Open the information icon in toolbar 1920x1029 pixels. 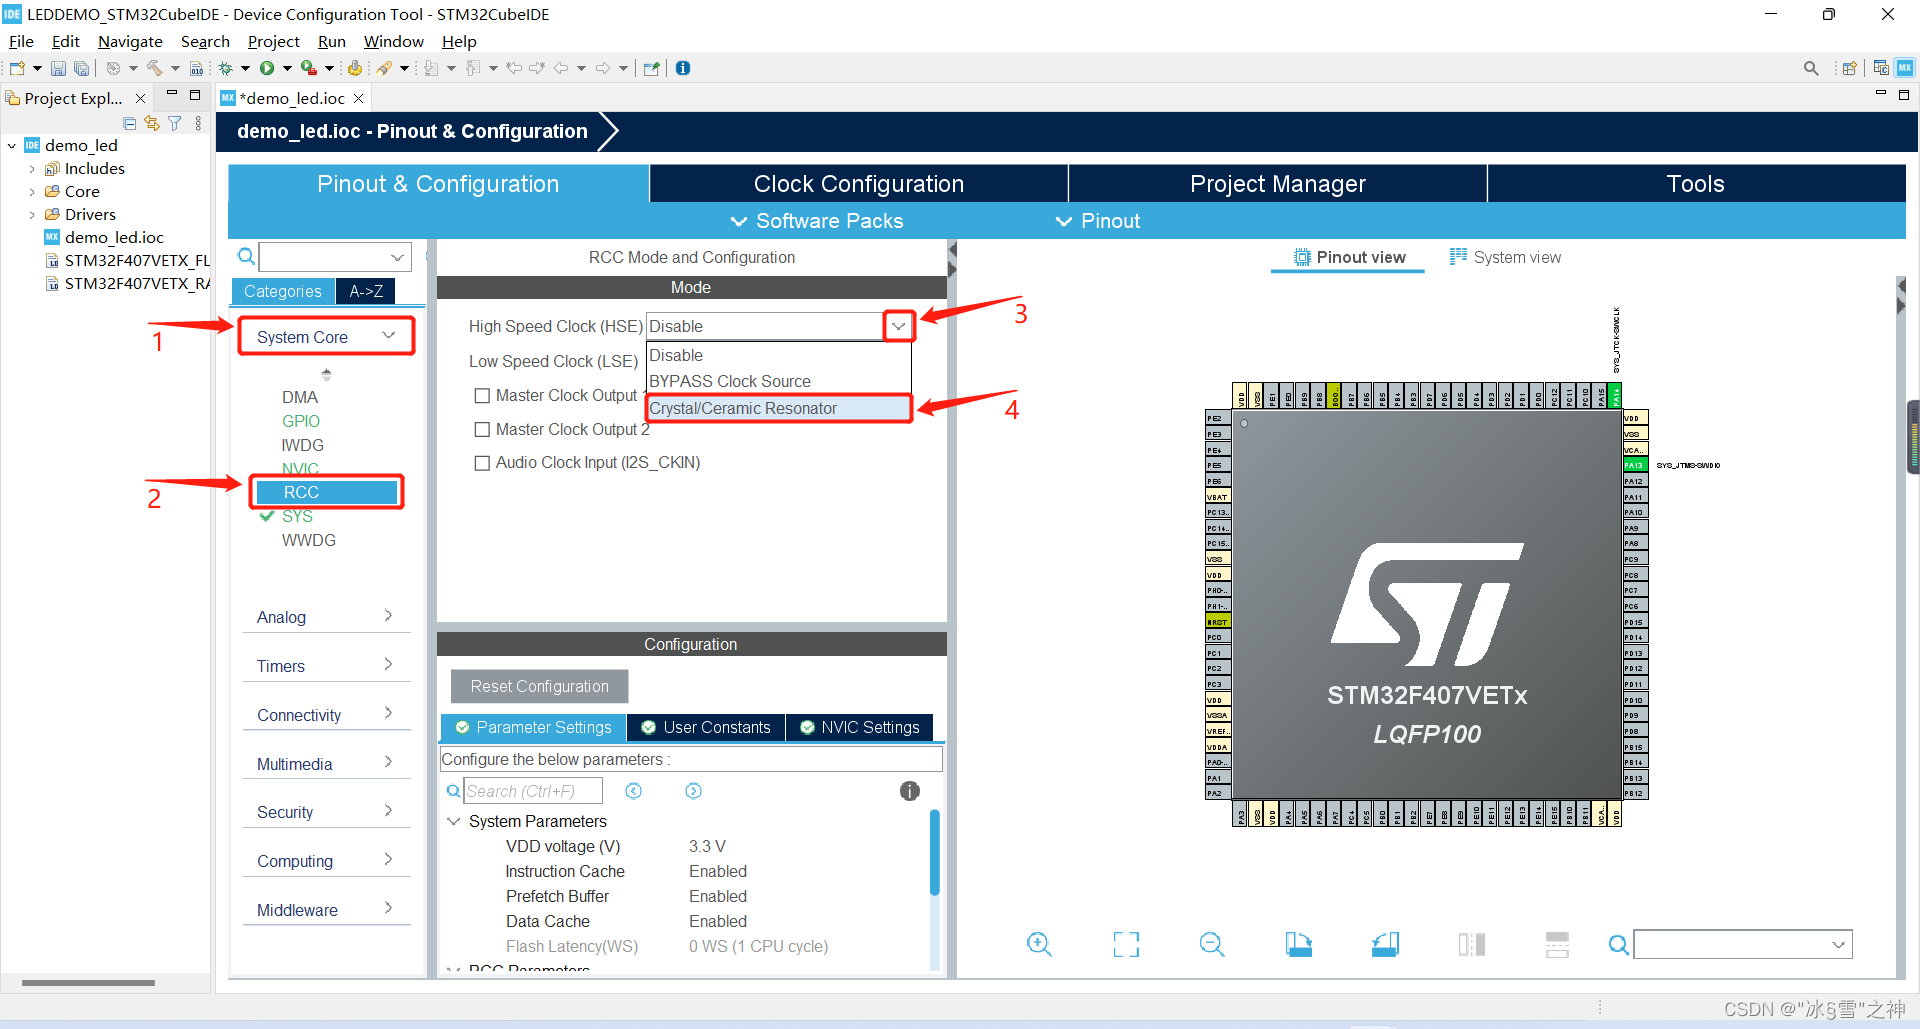click(x=683, y=68)
